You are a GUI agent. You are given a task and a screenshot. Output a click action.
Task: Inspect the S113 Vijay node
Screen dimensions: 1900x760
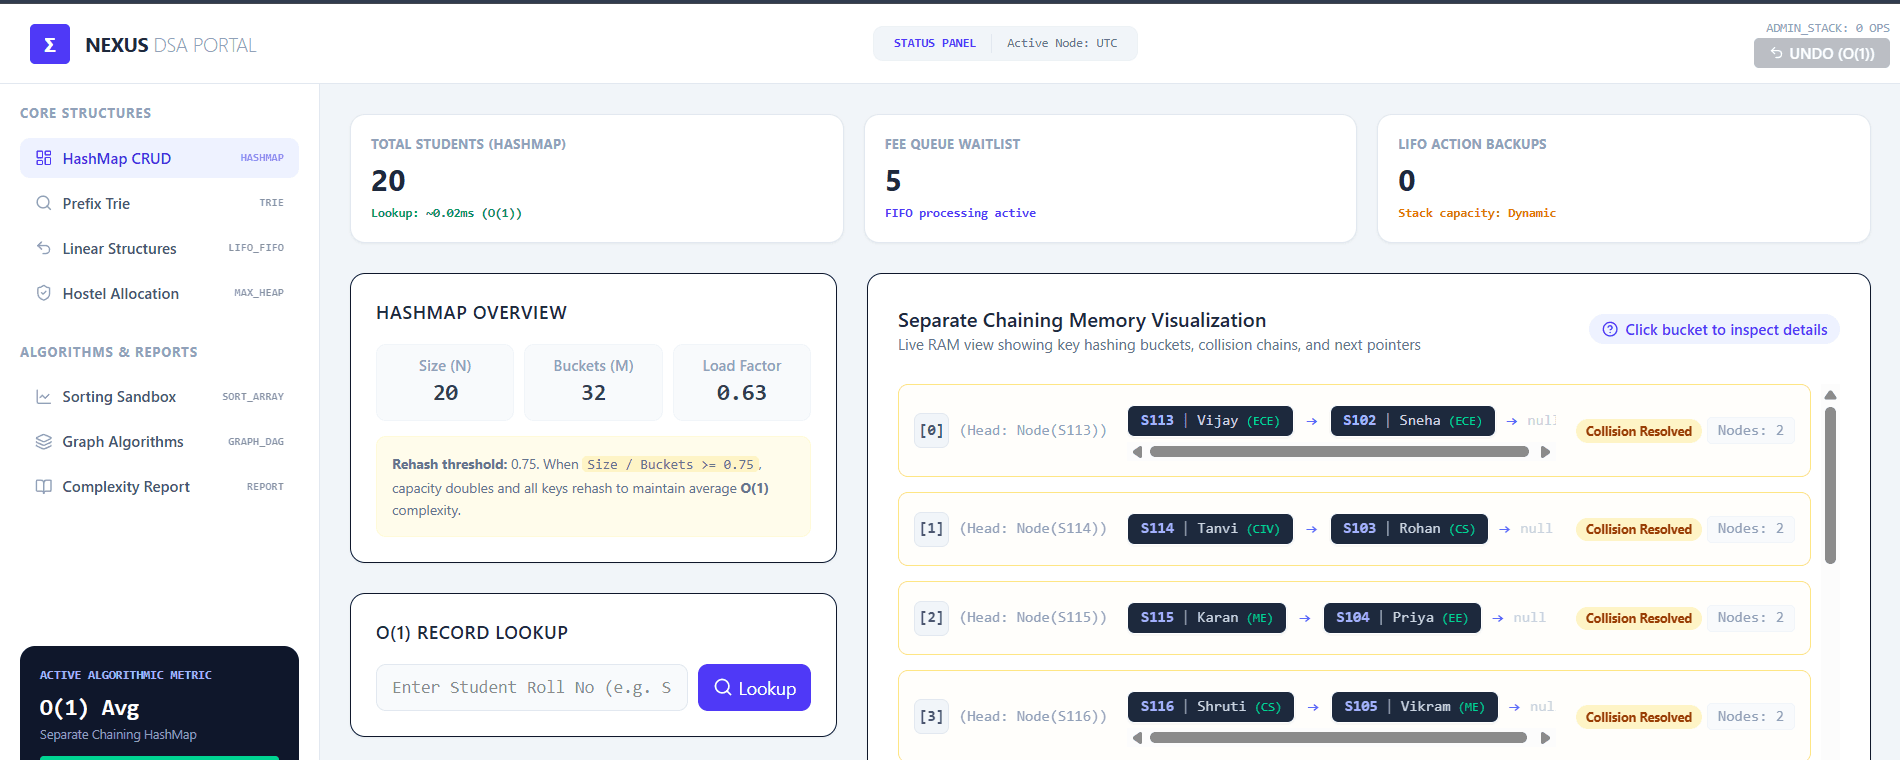[x=1210, y=421]
